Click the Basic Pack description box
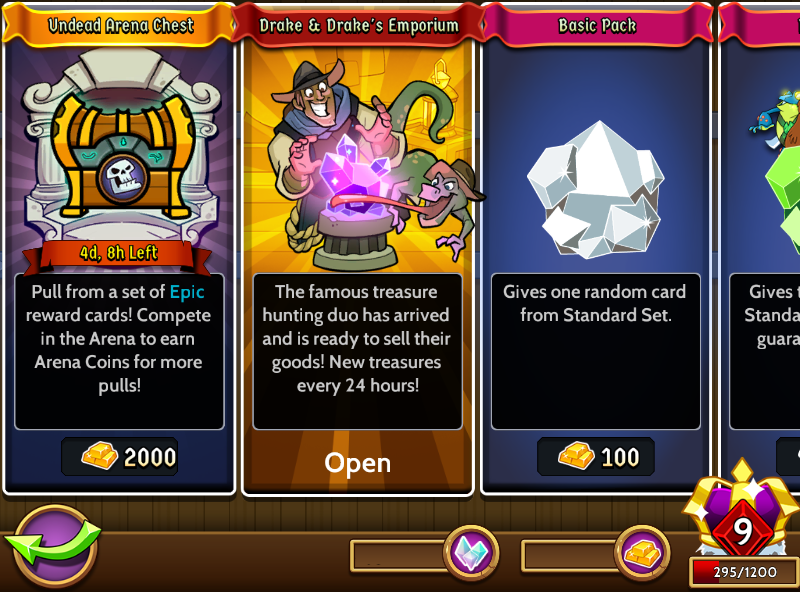 (595, 352)
